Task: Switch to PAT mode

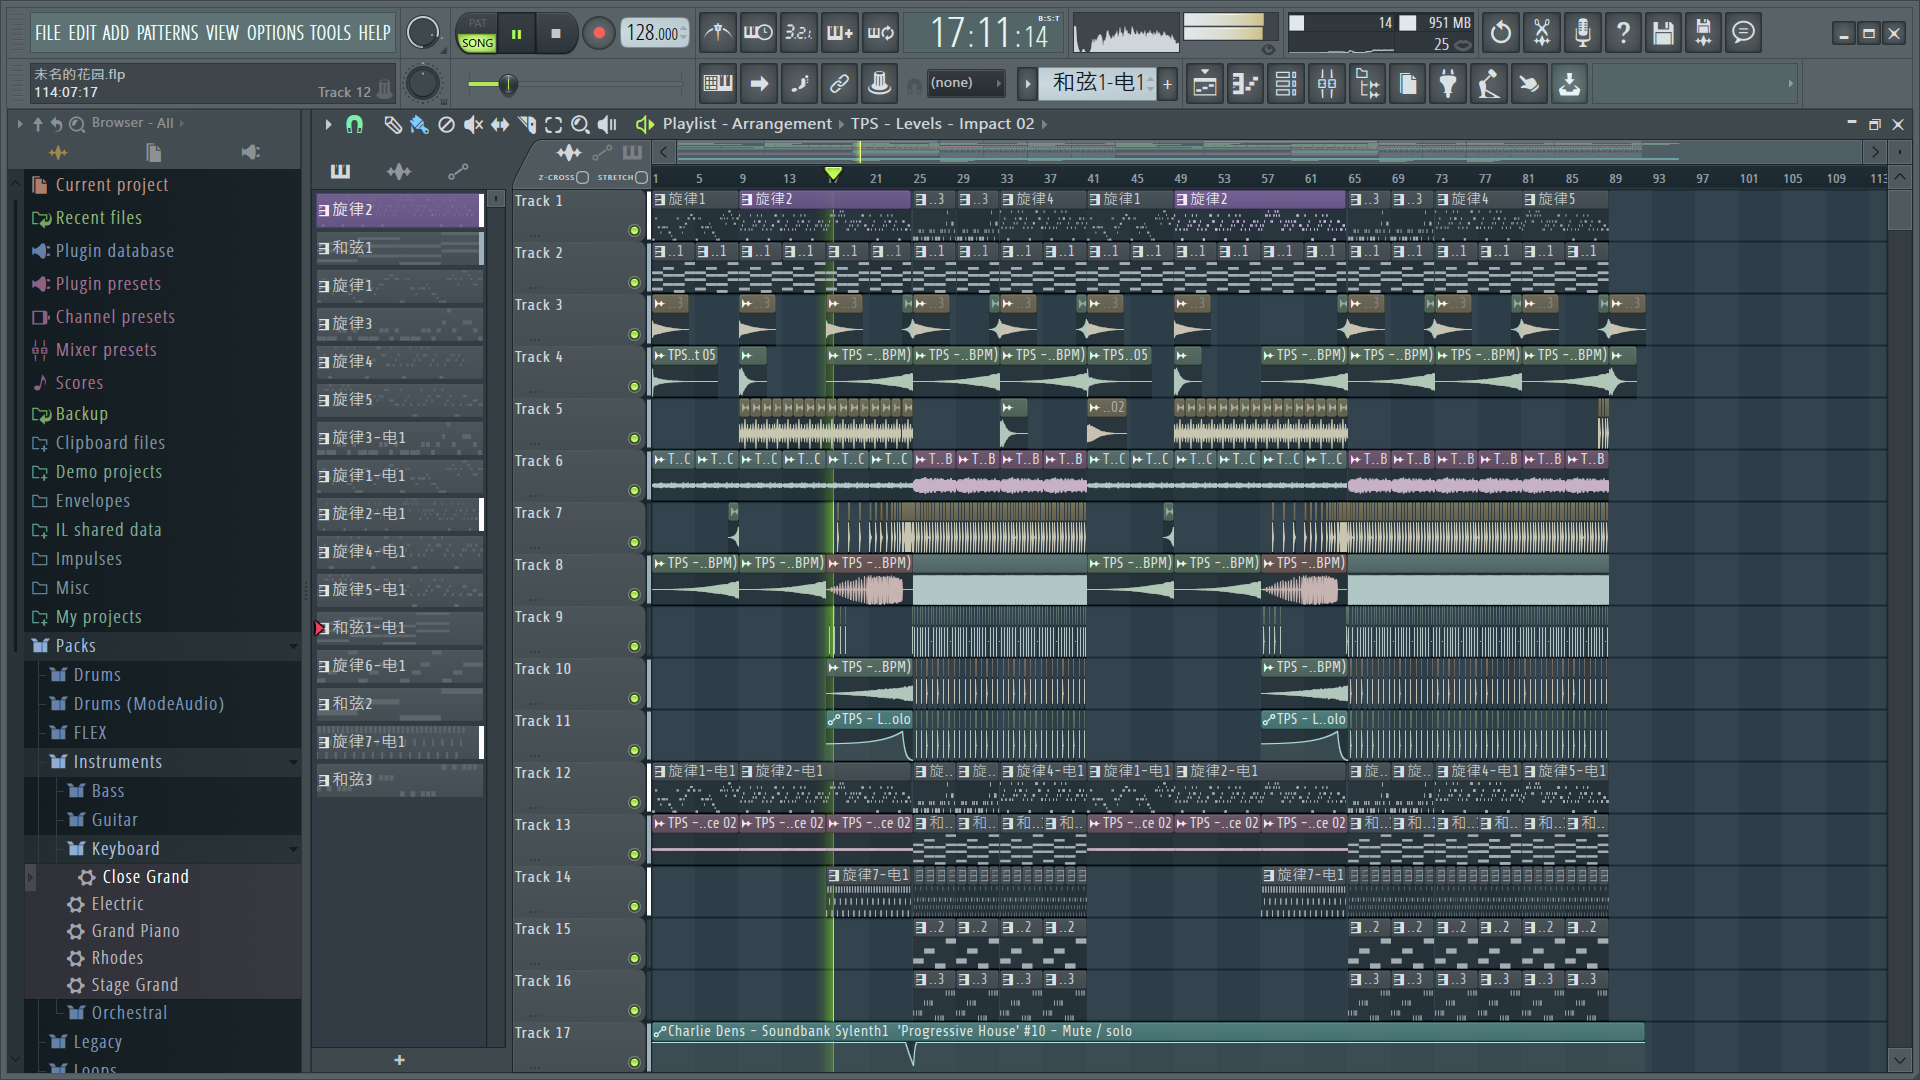Action: 477,24
